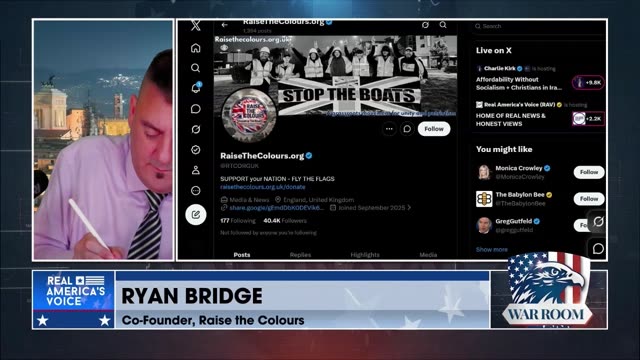The width and height of the screenshot is (640, 360).
Task: Open Messages chat bubble icon in sidebar
Action: (196, 109)
